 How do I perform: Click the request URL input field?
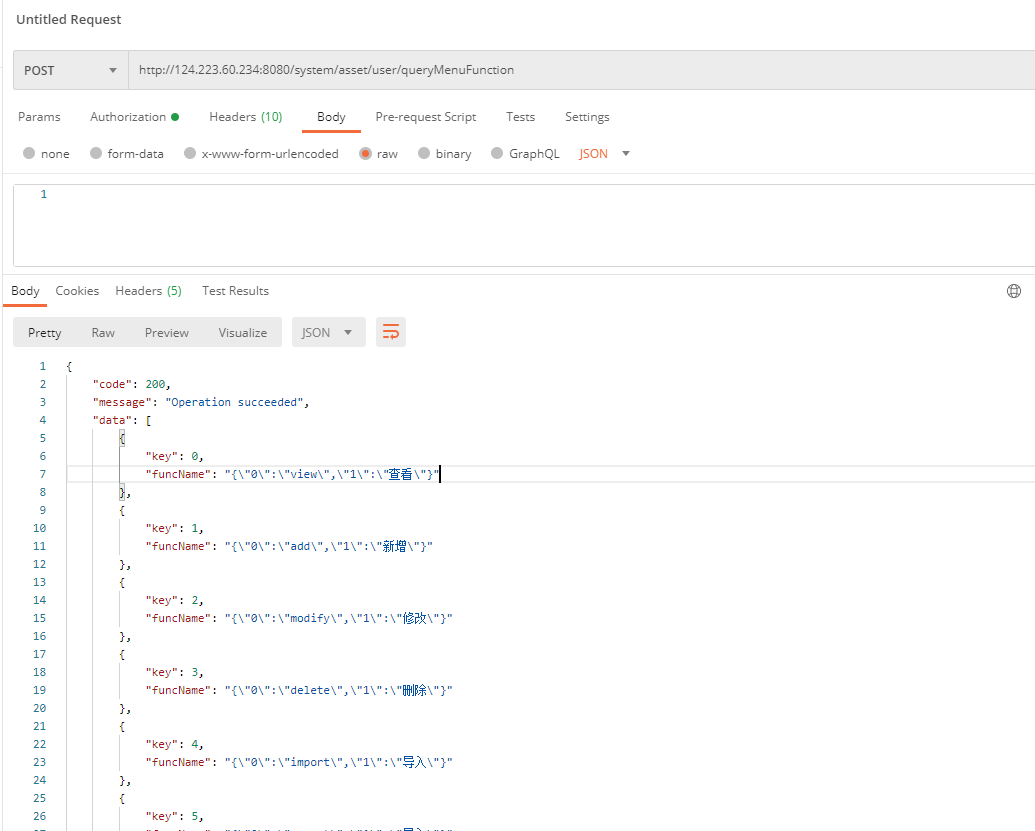pos(580,71)
